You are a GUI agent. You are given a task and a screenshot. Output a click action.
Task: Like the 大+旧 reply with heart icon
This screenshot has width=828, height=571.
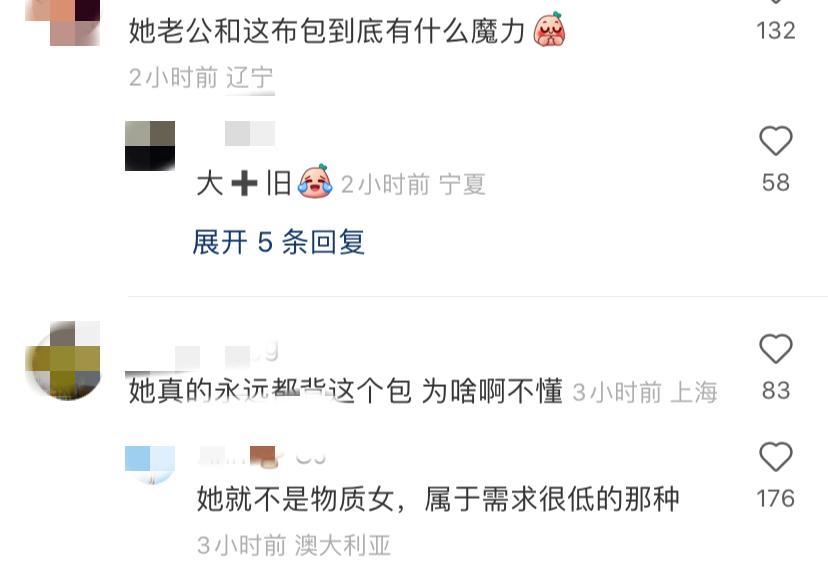tap(776, 141)
